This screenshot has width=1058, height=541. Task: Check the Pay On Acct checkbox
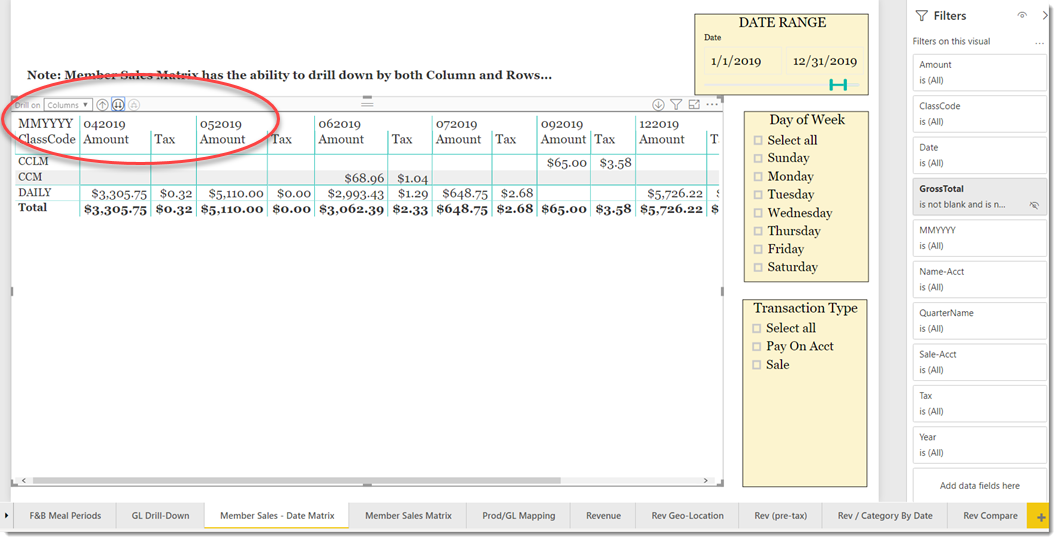coord(756,347)
